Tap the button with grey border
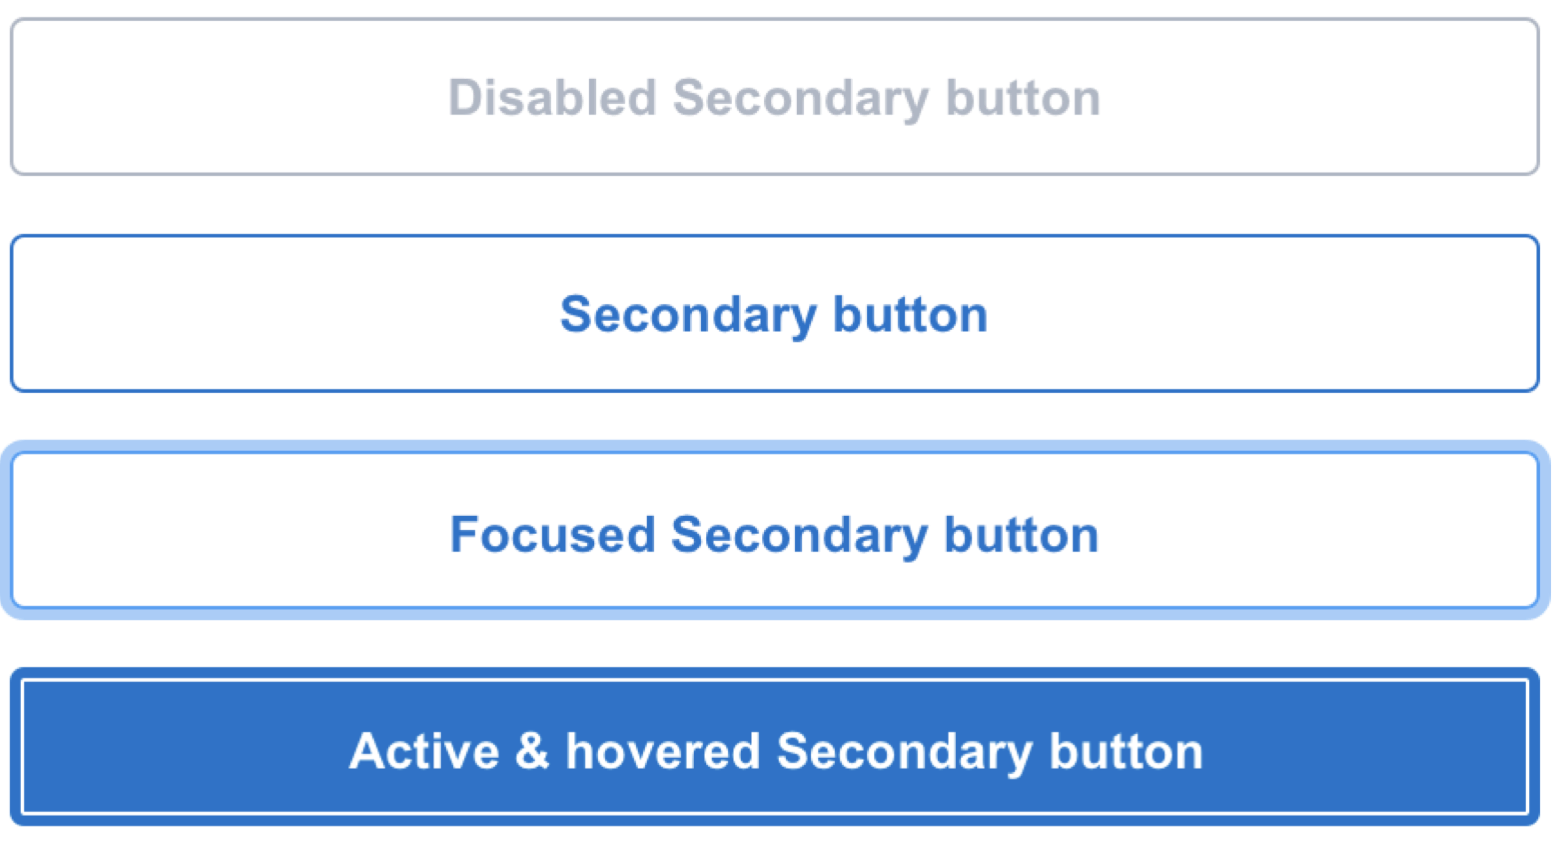Viewport: 1554px width, 842px height. pos(774,97)
